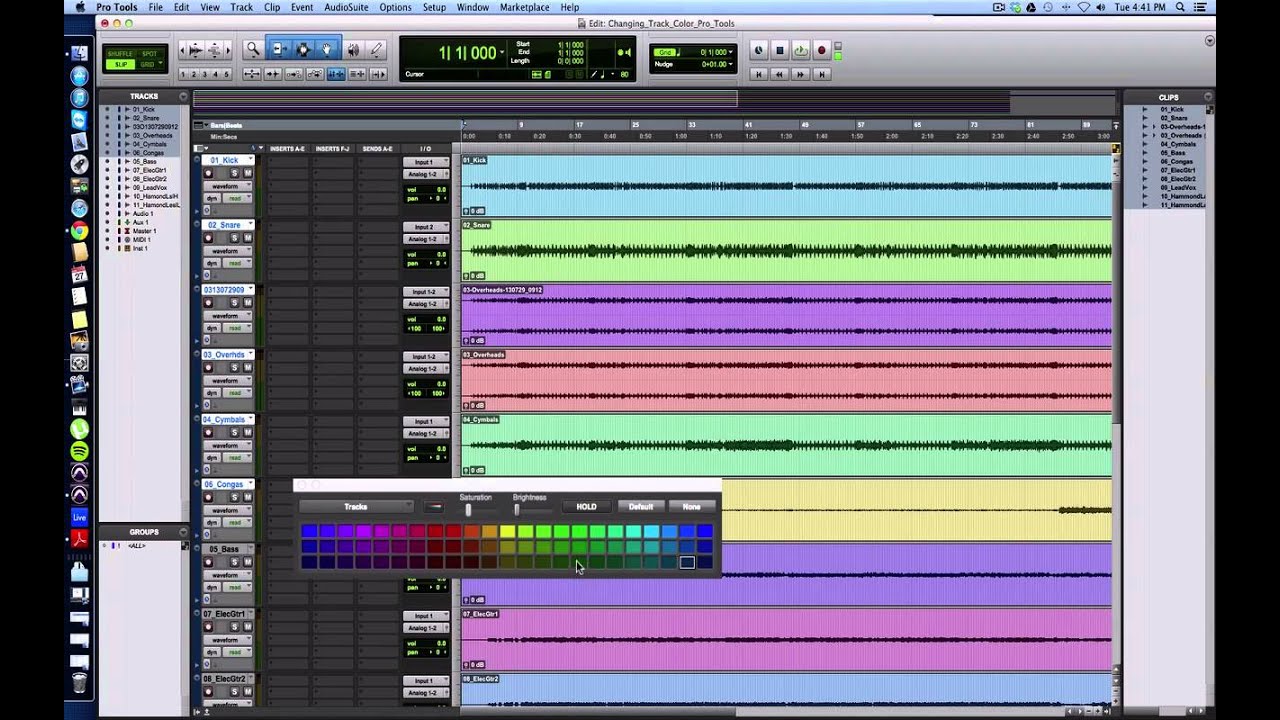Click the Go to End transport button
This screenshot has height=720, width=1280.
tap(822, 74)
